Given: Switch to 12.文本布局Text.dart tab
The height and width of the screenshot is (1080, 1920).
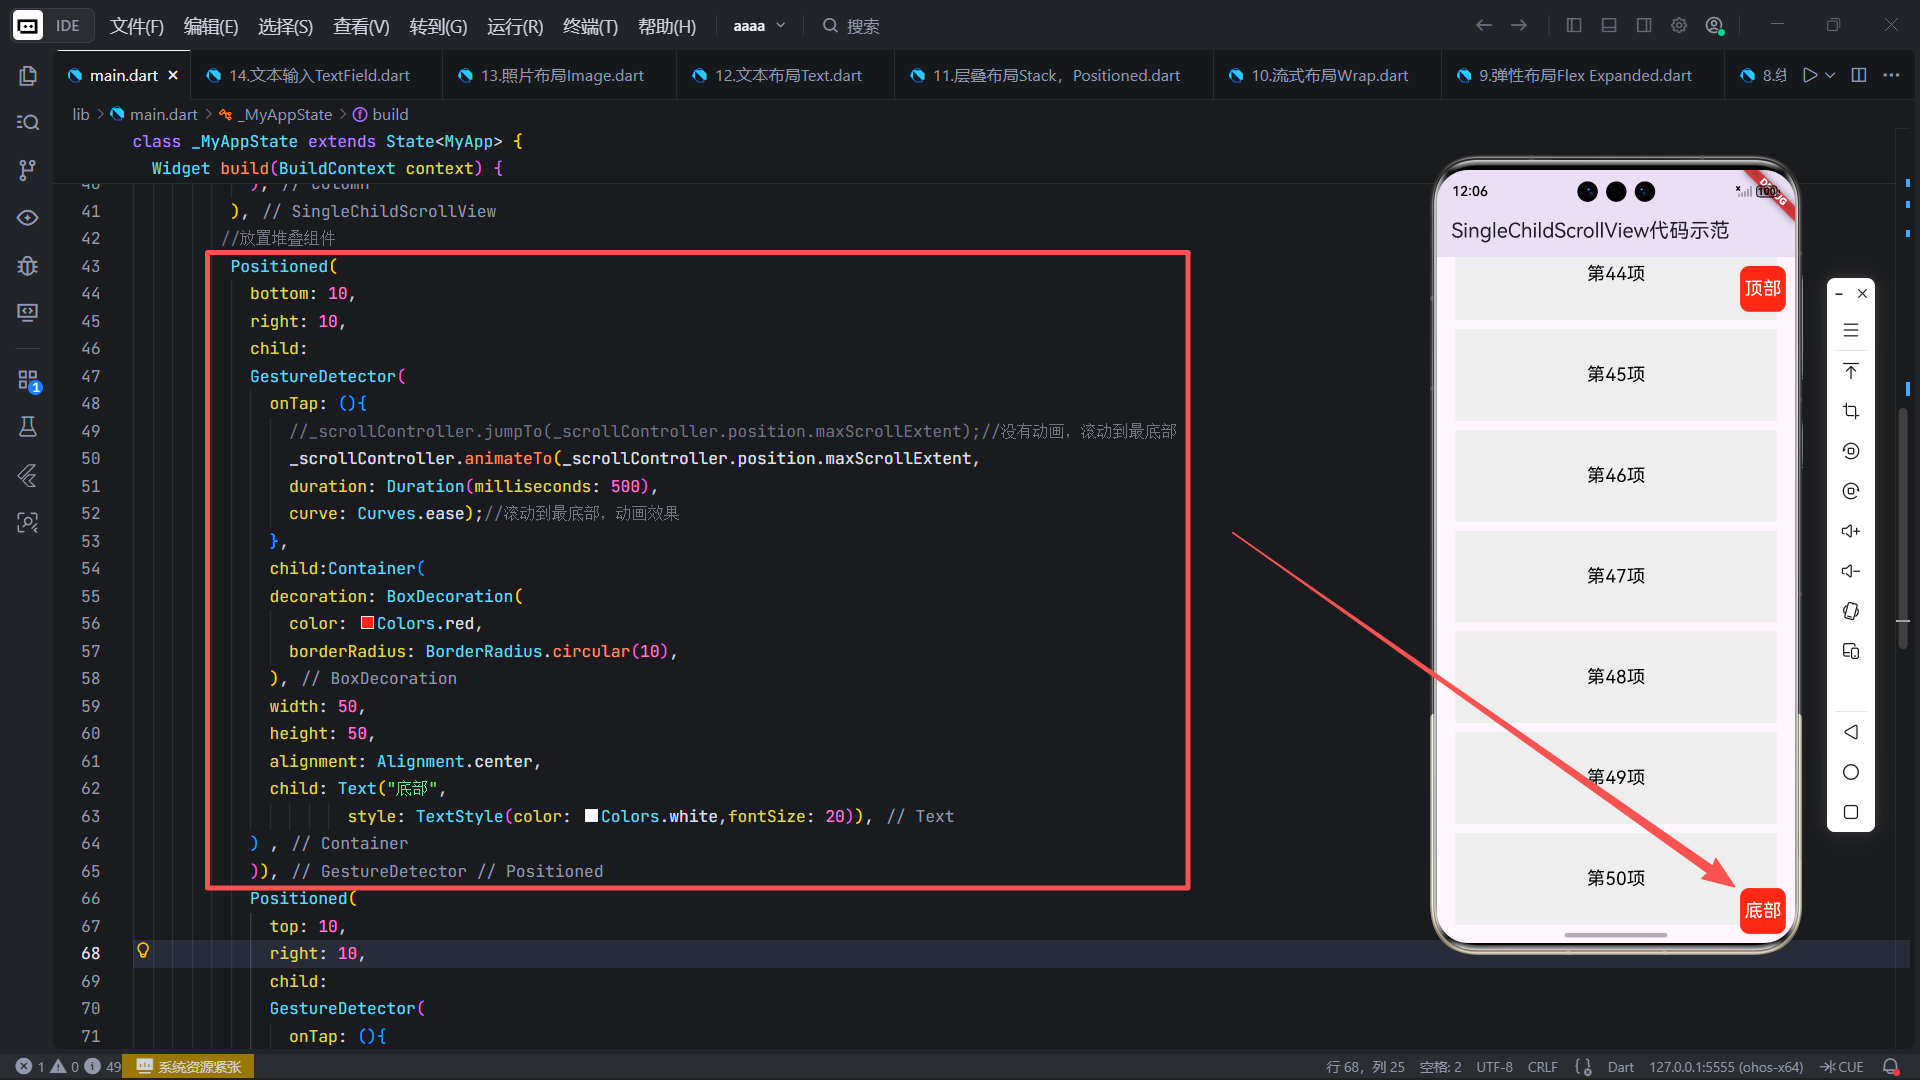Looking at the screenshot, I should pos(787,75).
